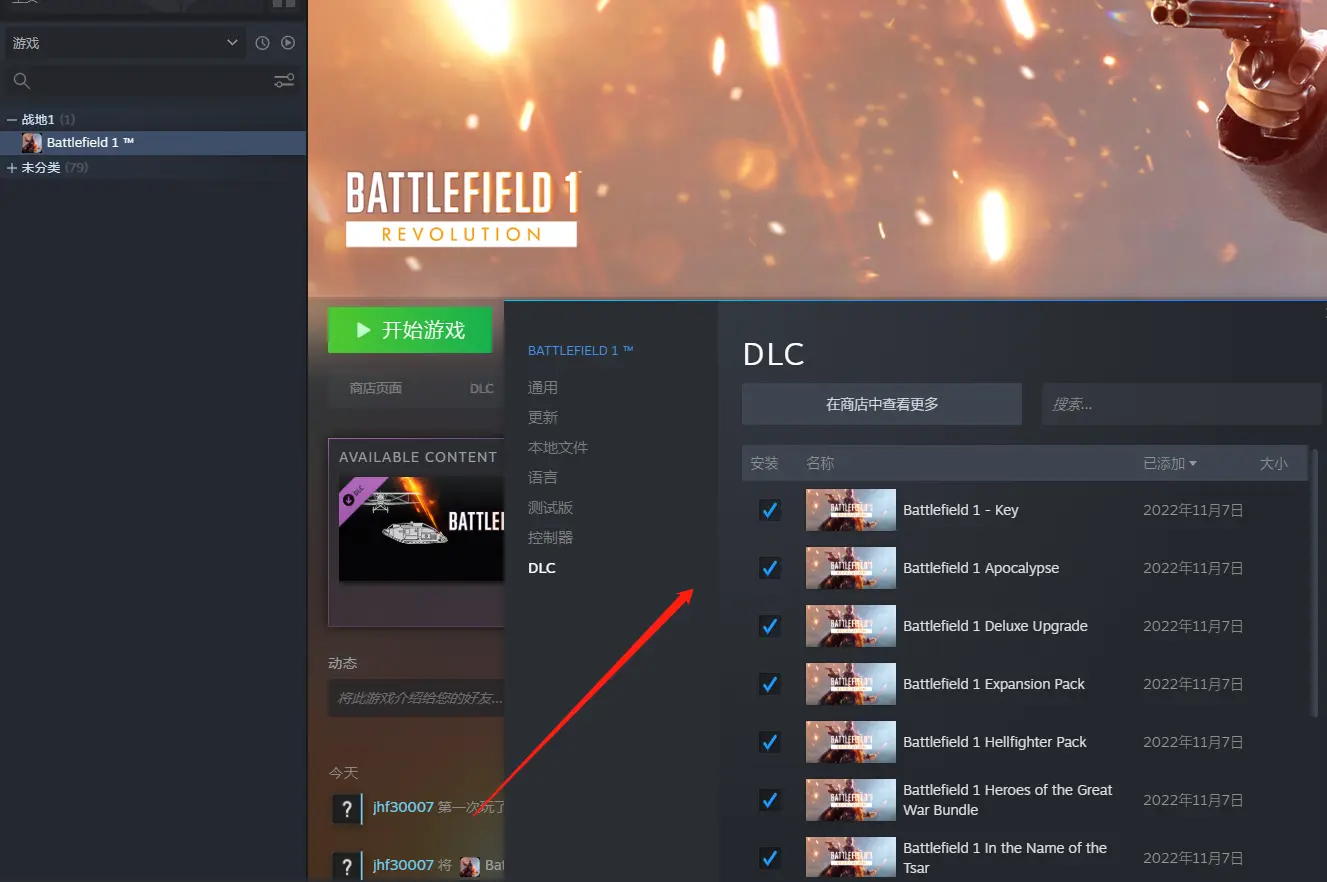The height and width of the screenshot is (882, 1327).
Task: Click the magnifier search icon in library sidebar
Action: (x=22, y=81)
